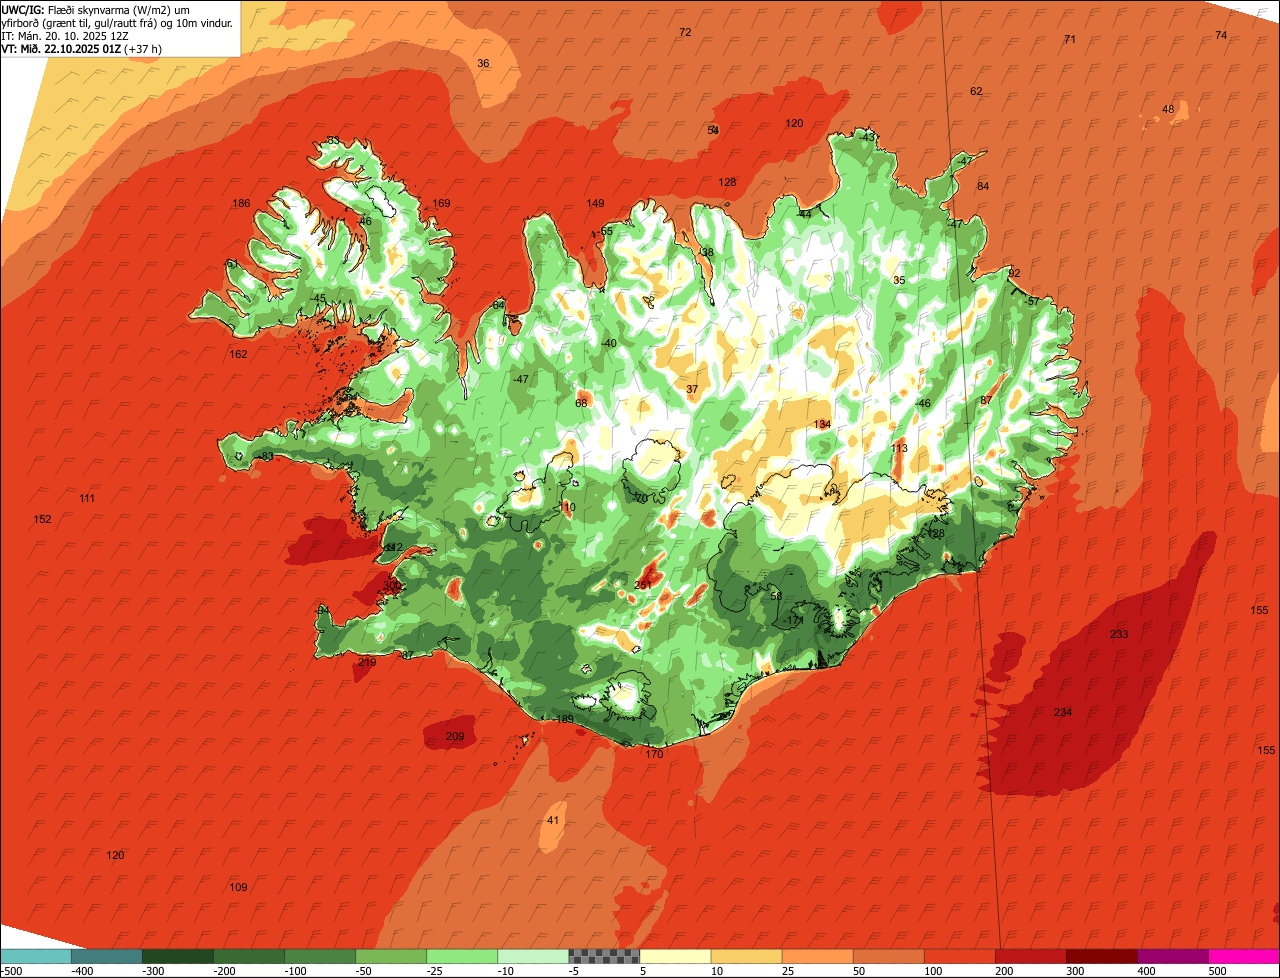Click the map value 109 in the southwest sea
Viewport: 1280px width, 978px height.
pyautogui.click(x=238, y=888)
